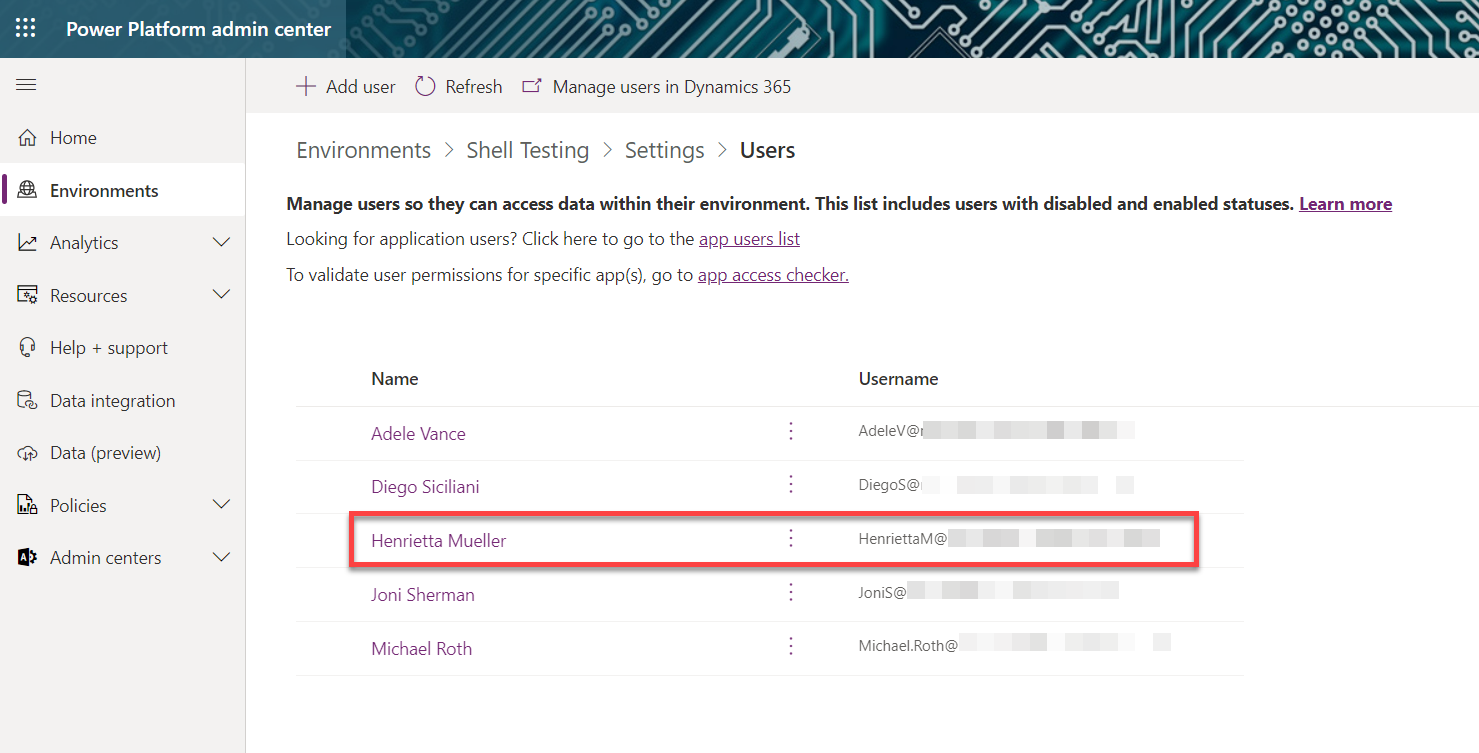Click HenriettaM@ username cell
This screenshot has width=1479, height=753.
pos(1009,539)
